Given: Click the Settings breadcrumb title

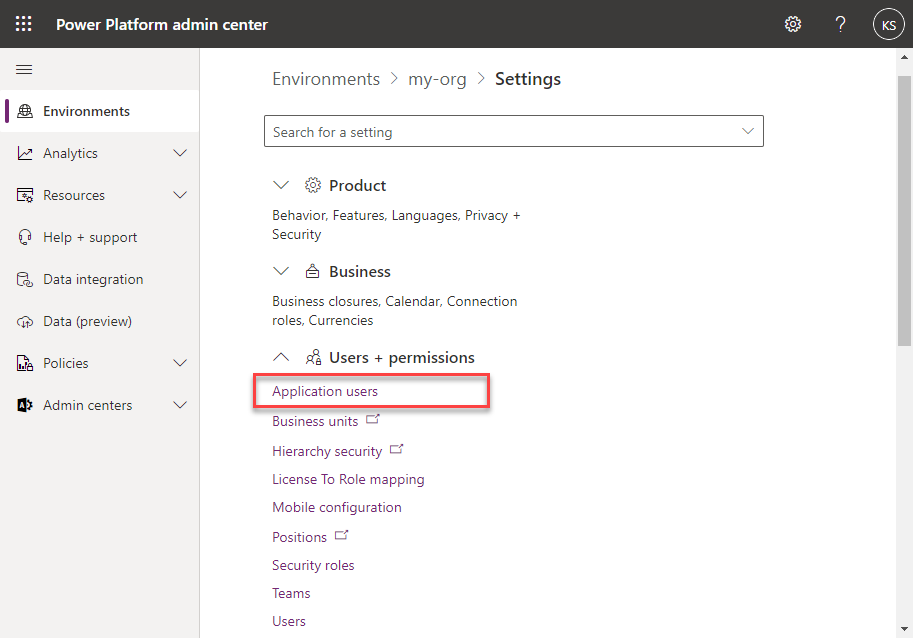Looking at the screenshot, I should [x=528, y=79].
